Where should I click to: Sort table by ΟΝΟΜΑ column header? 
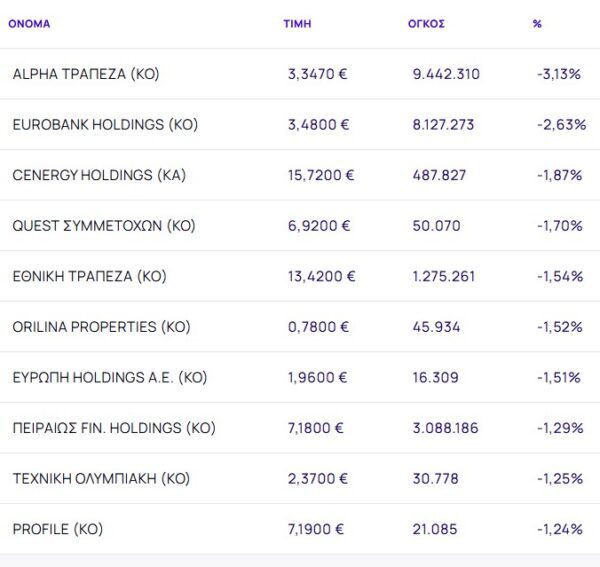pyautogui.click(x=29, y=23)
